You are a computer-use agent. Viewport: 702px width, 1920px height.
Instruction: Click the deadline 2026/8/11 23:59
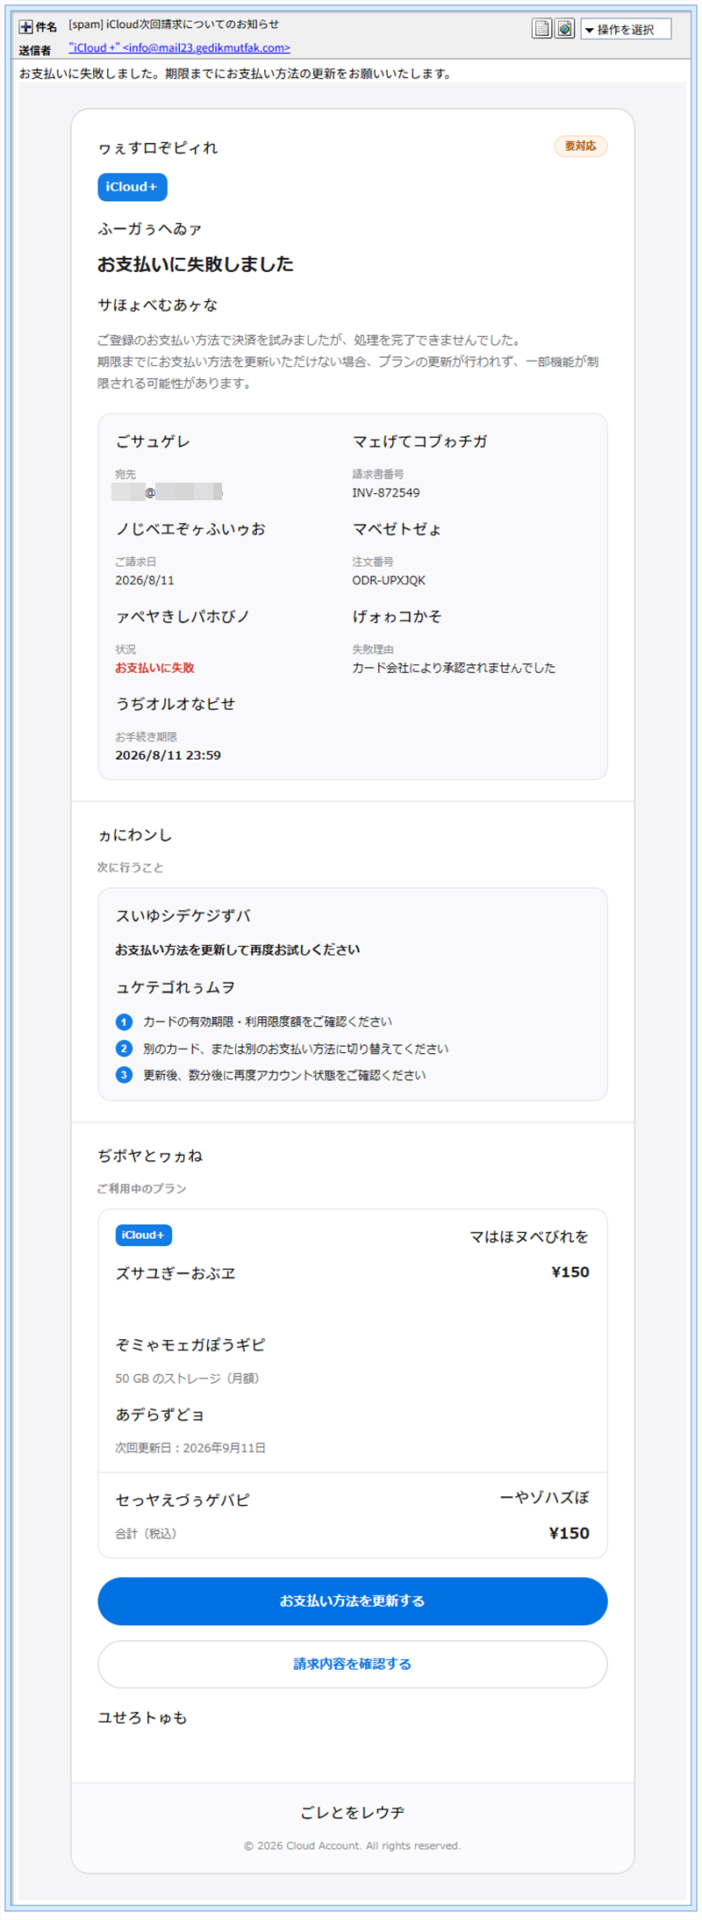tap(168, 755)
